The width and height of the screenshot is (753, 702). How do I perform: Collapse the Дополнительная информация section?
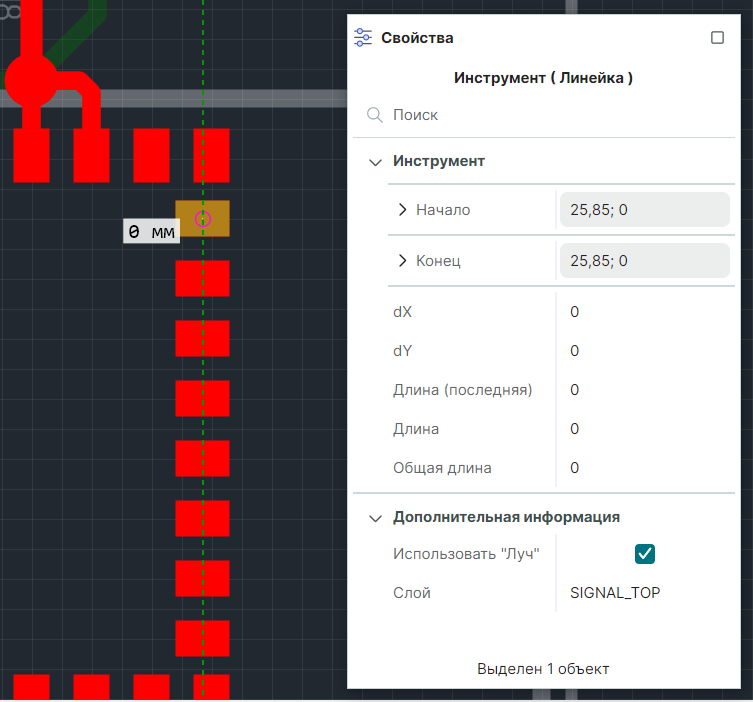pyautogui.click(x=375, y=518)
